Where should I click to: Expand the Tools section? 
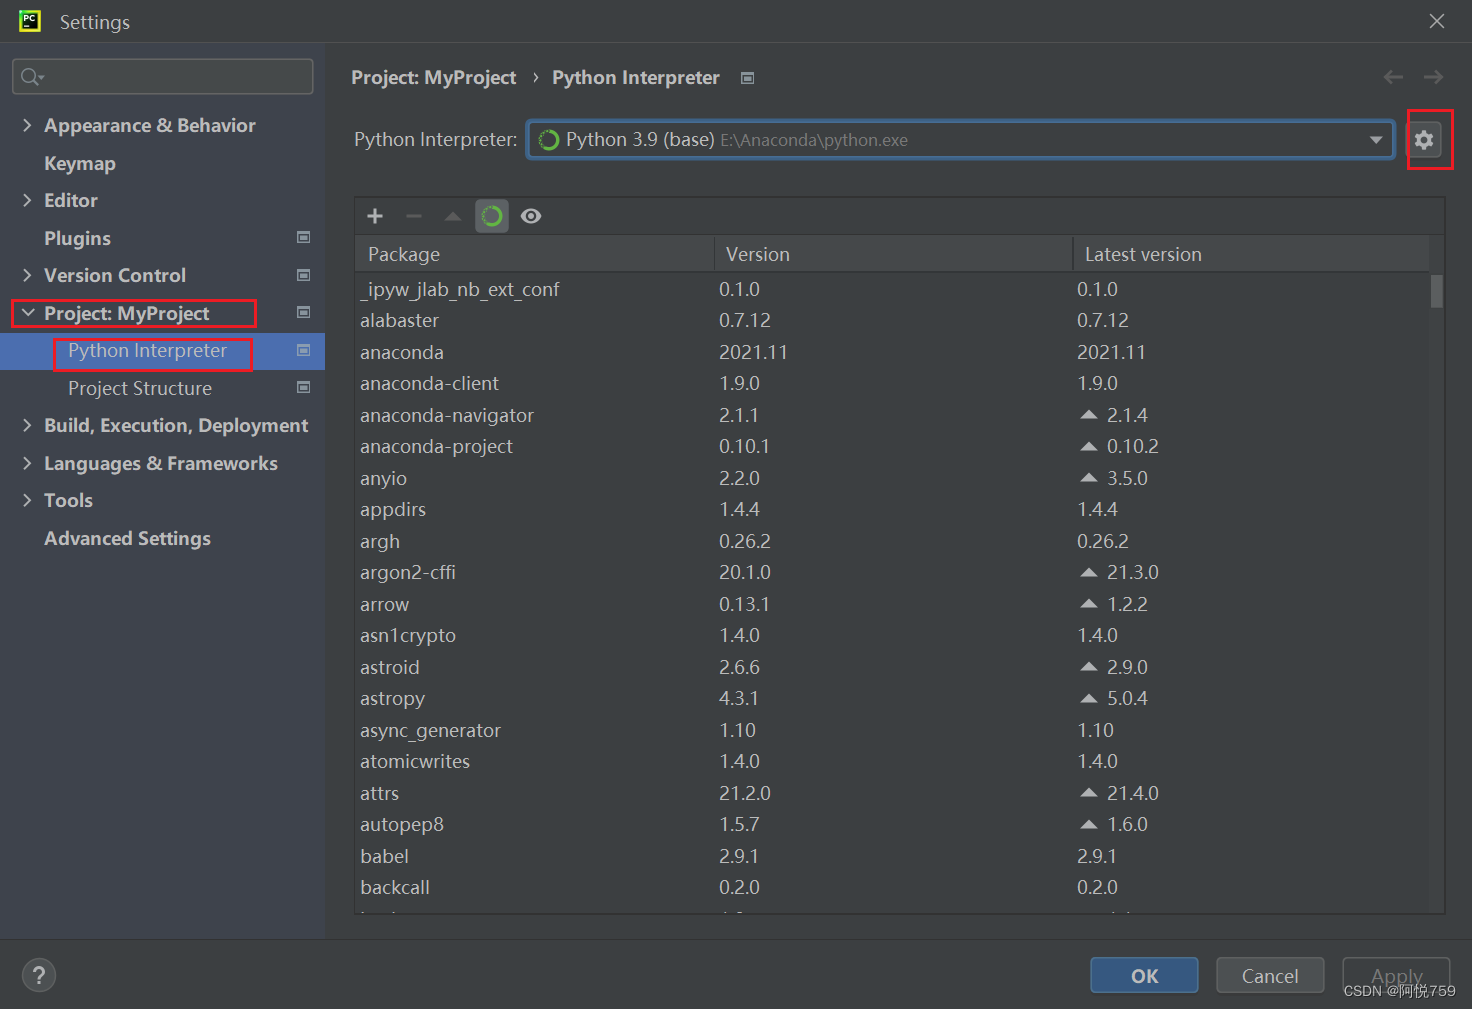tap(27, 500)
